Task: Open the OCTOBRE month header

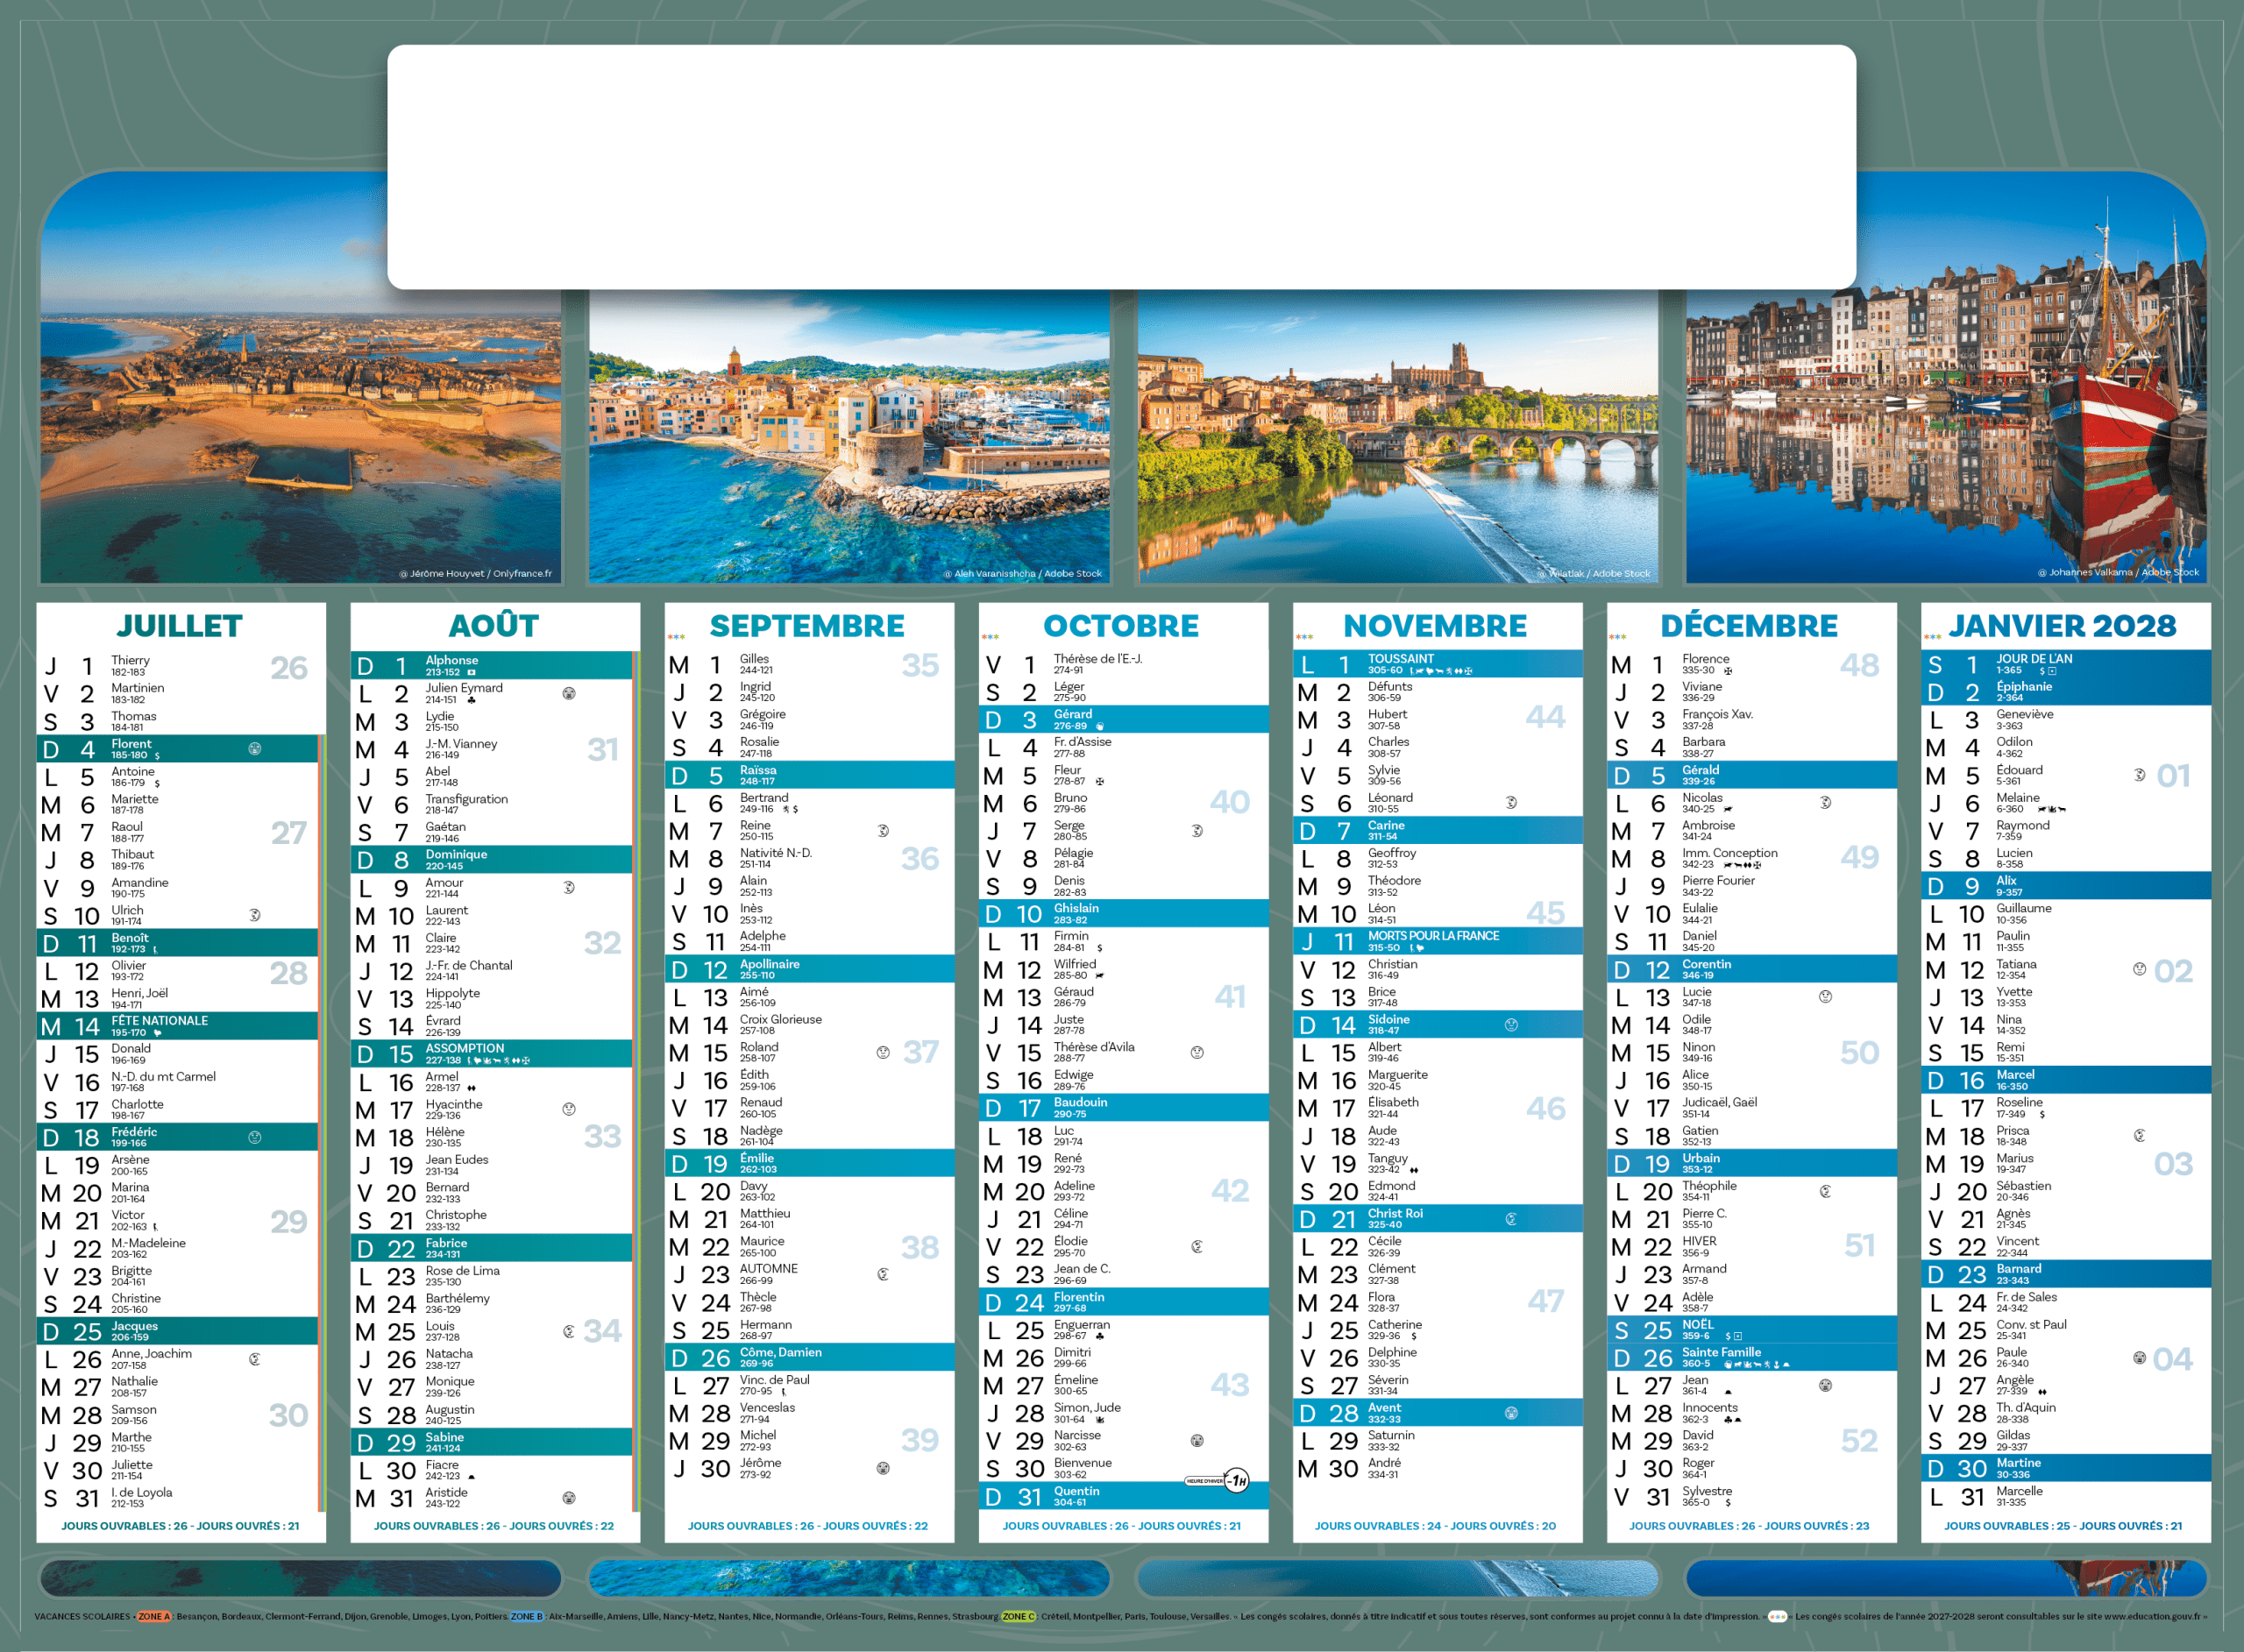Action: pyautogui.click(x=1121, y=626)
